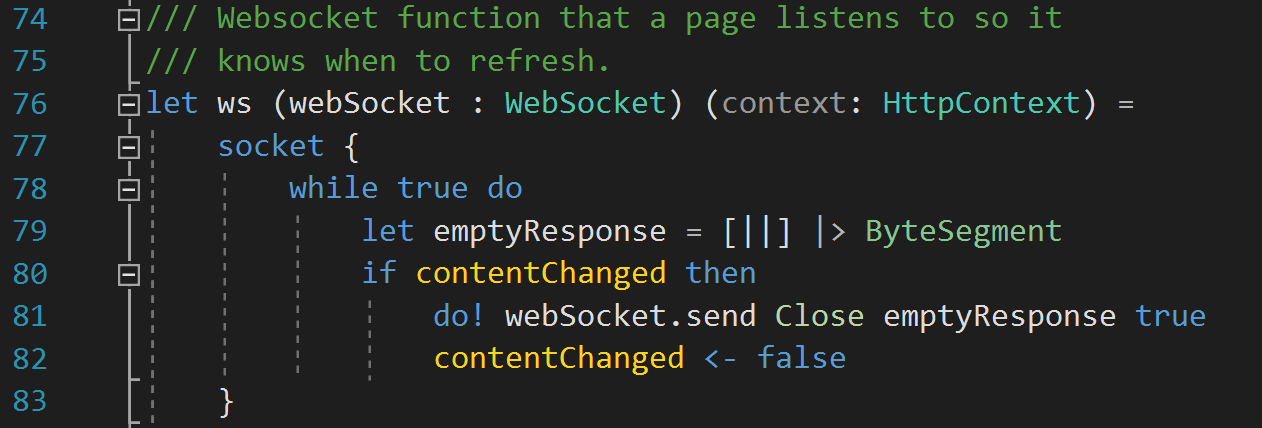Viewport: 1262px width, 428px height.
Task: Click the 'Close' opcode on line 81
Action: 819,317
